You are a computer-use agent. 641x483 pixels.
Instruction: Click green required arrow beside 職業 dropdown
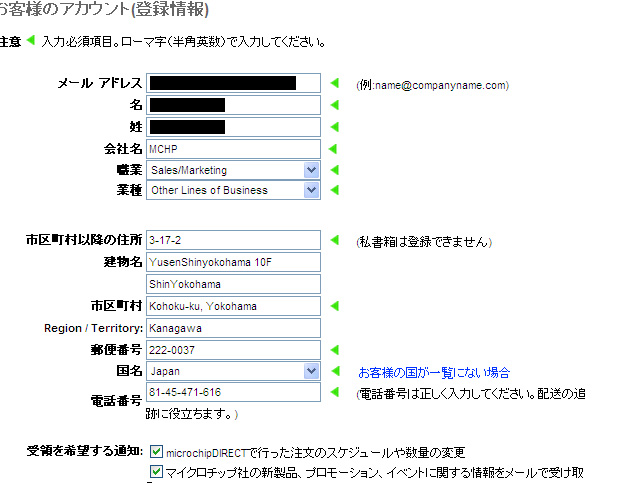pos(335,170)
